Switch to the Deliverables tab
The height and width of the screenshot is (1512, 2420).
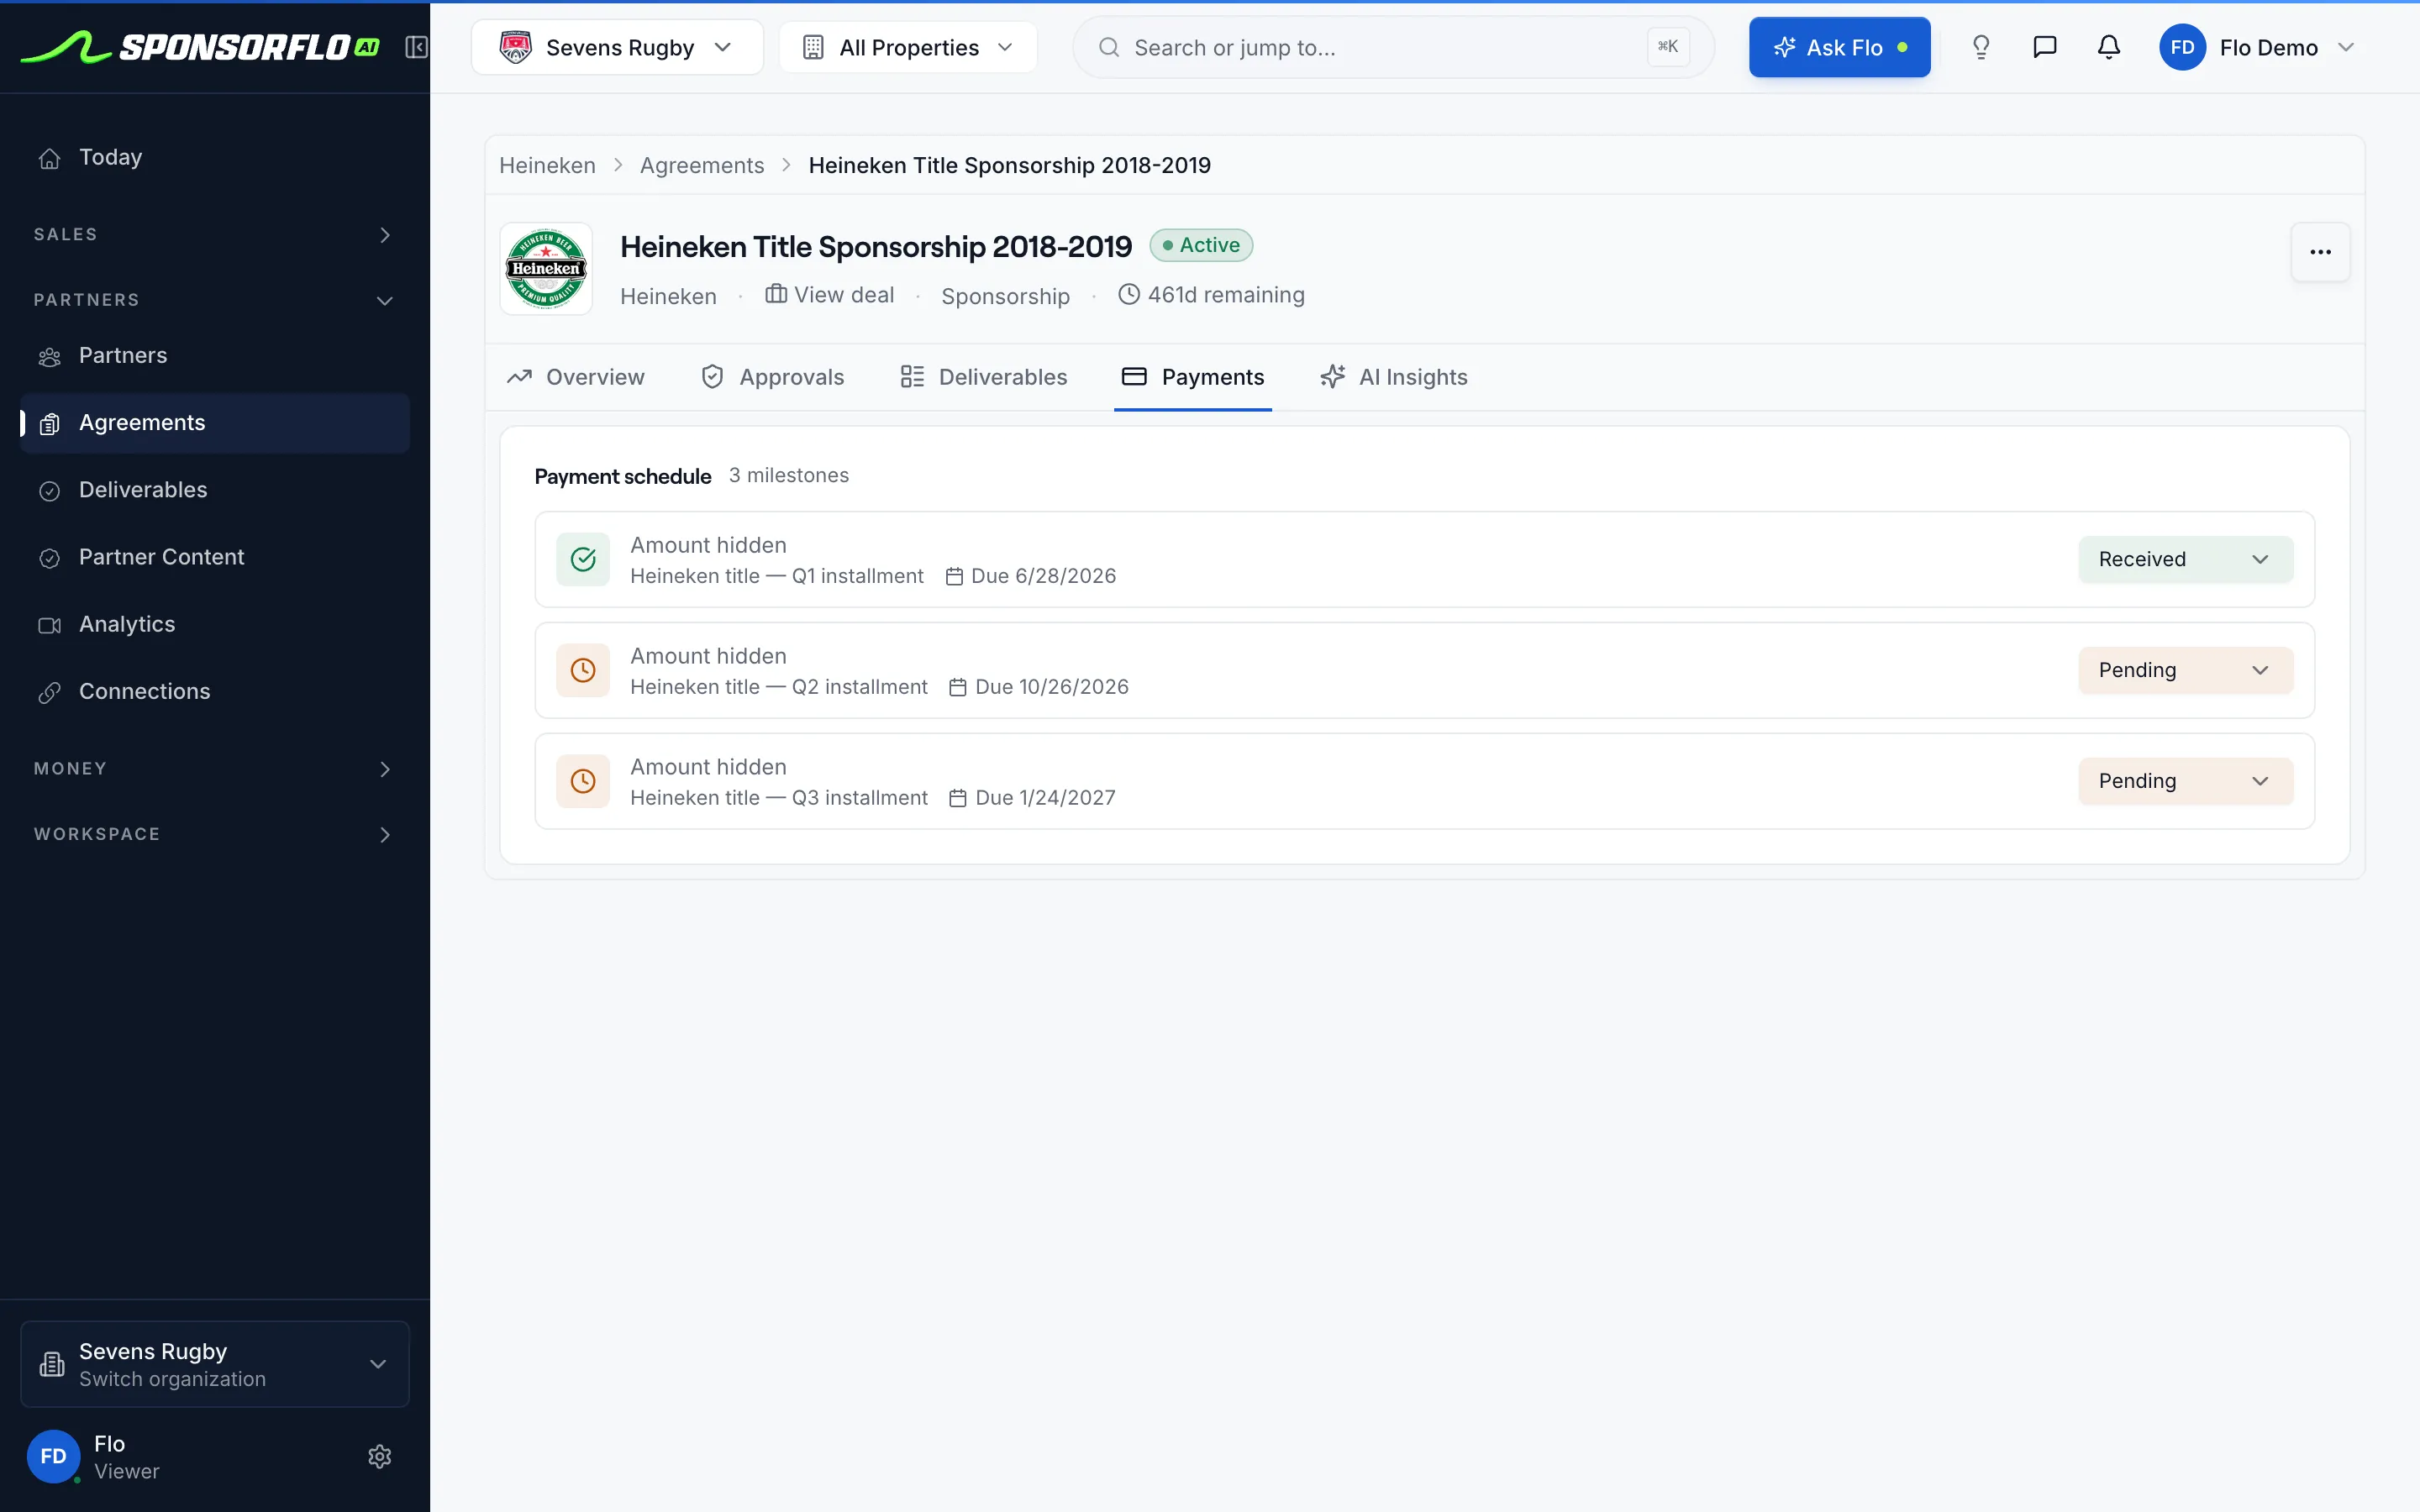click(984, 377)
